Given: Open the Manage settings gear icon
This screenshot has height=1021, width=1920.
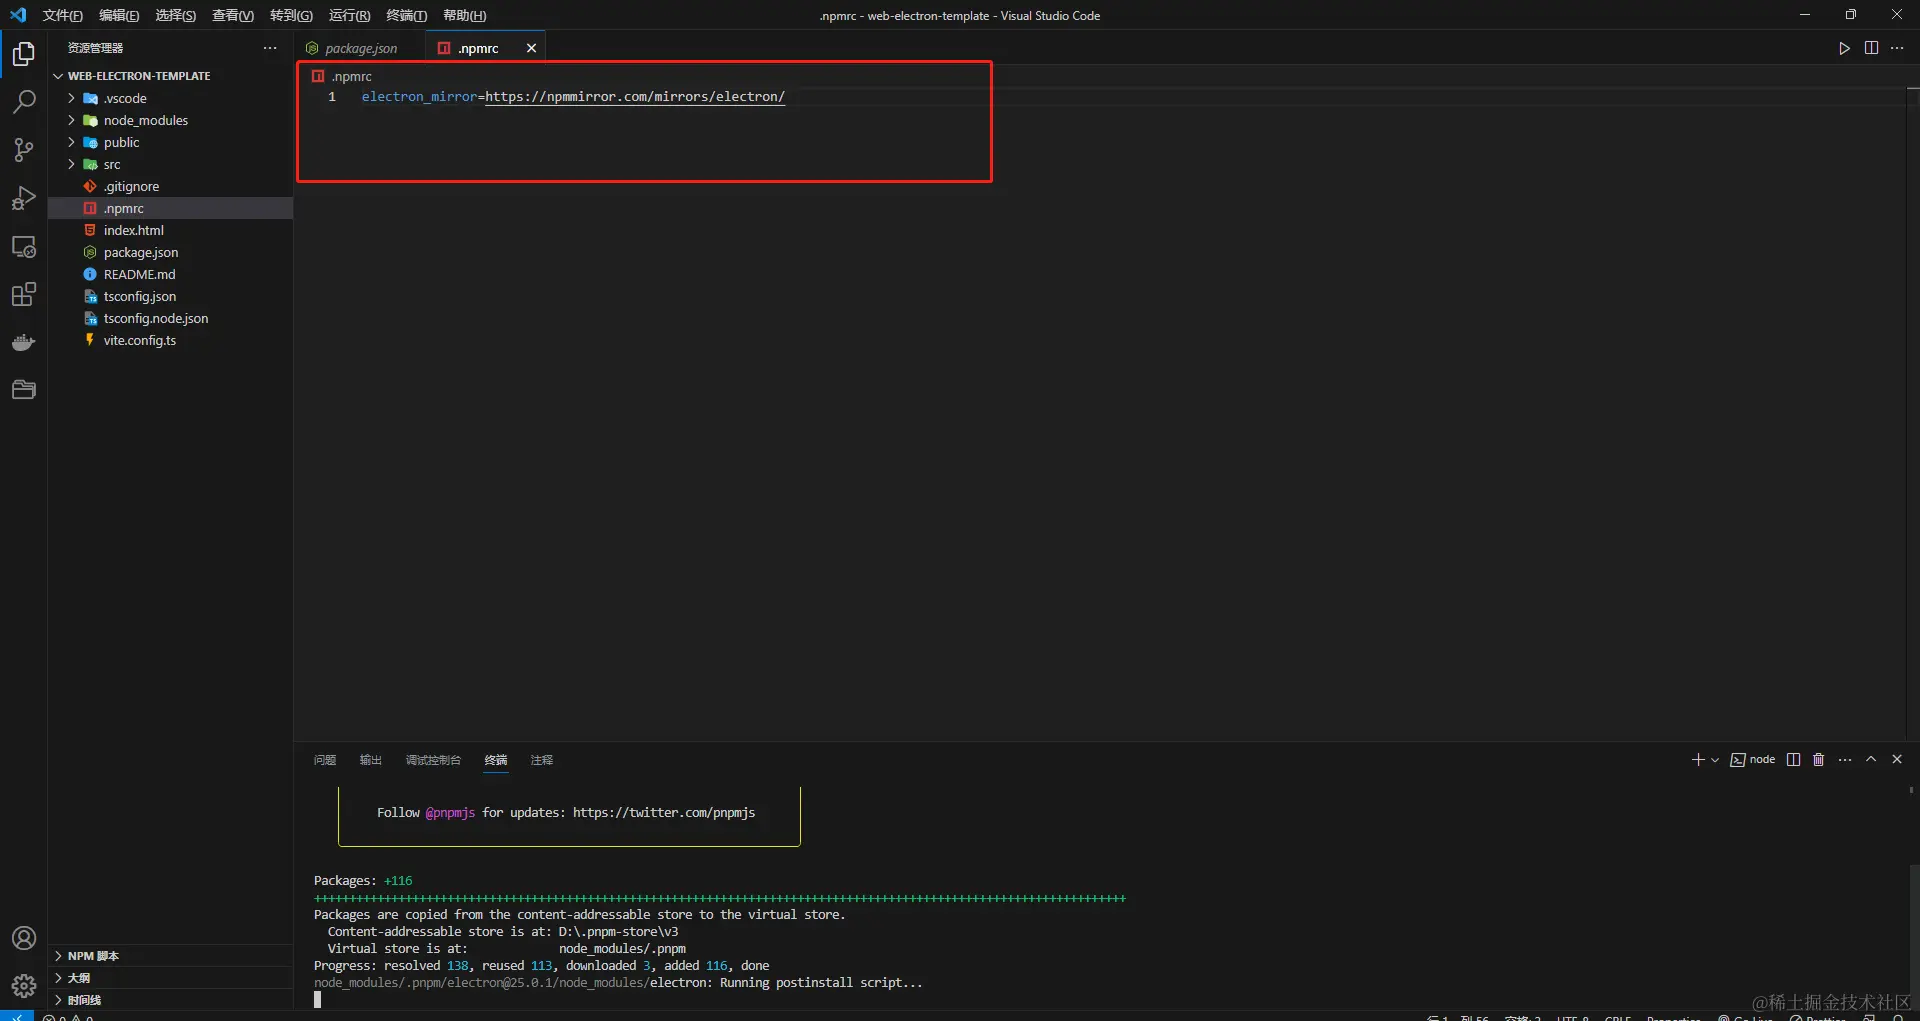Looking at the screenshot, I should 24,986.
